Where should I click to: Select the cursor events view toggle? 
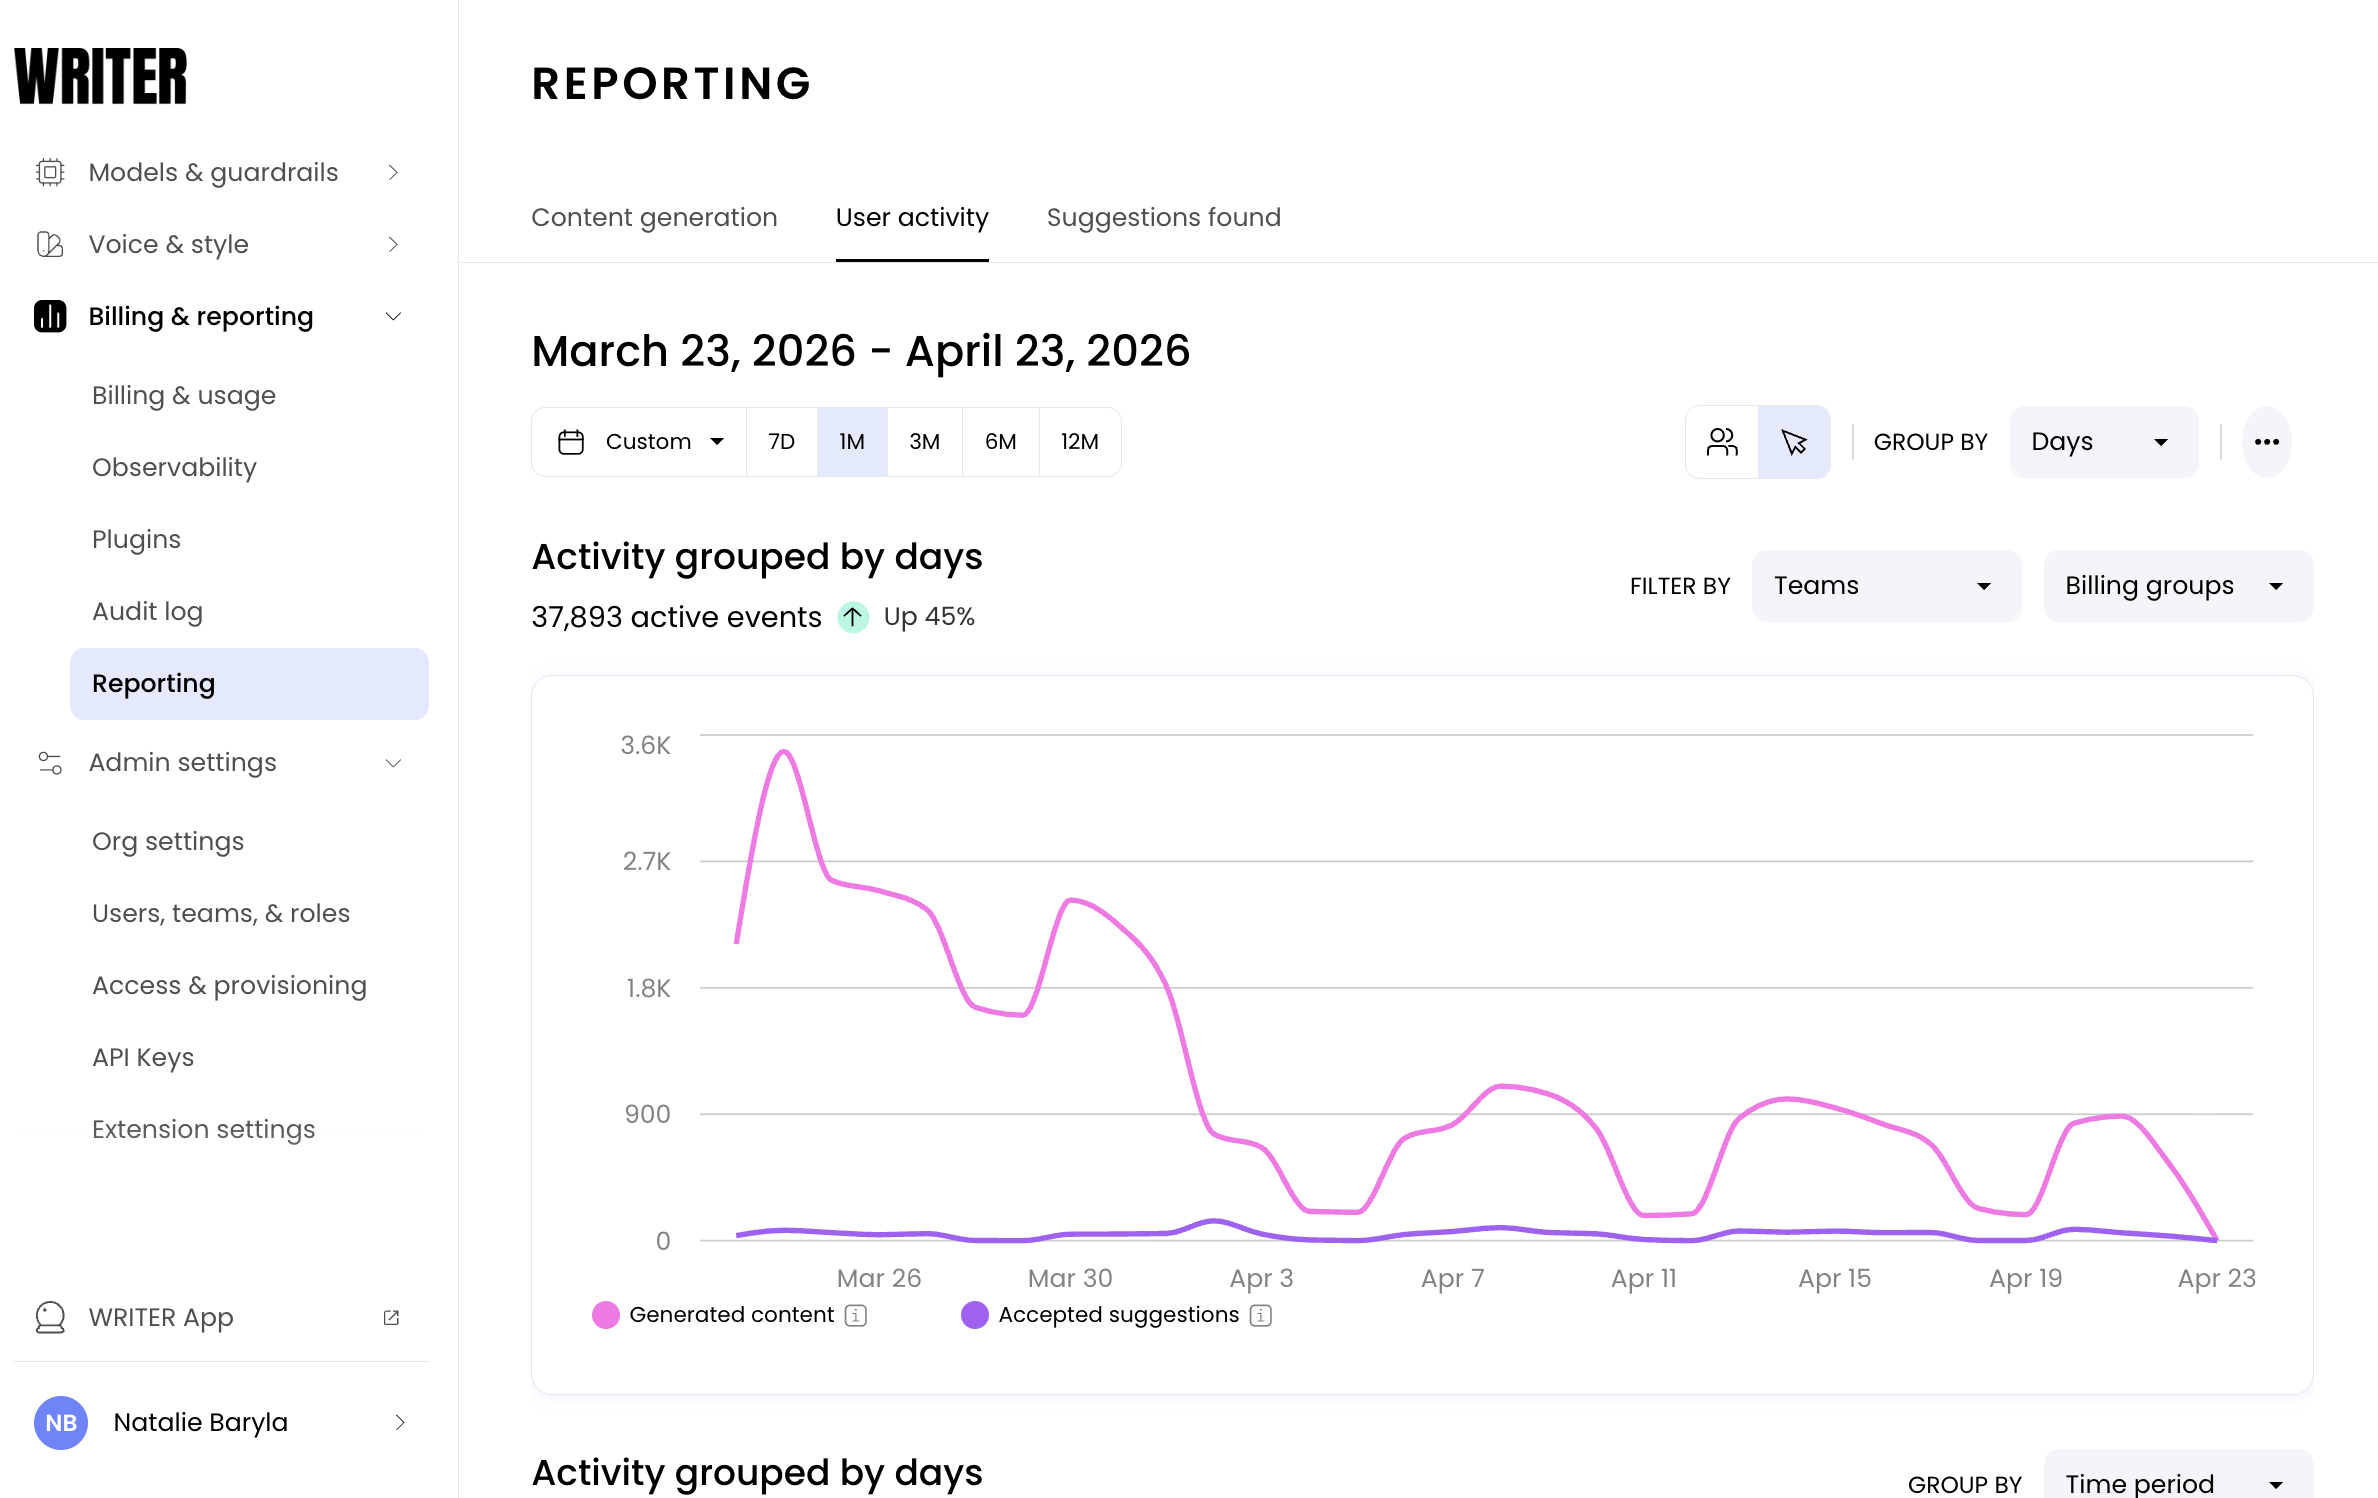coord(1794,442)
